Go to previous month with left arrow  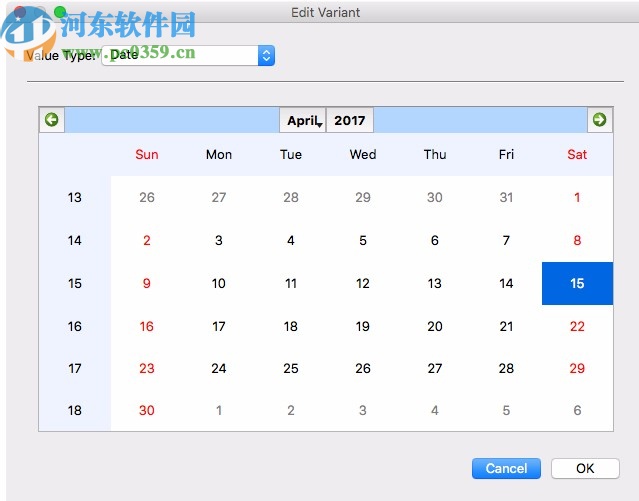click(52, 120)
